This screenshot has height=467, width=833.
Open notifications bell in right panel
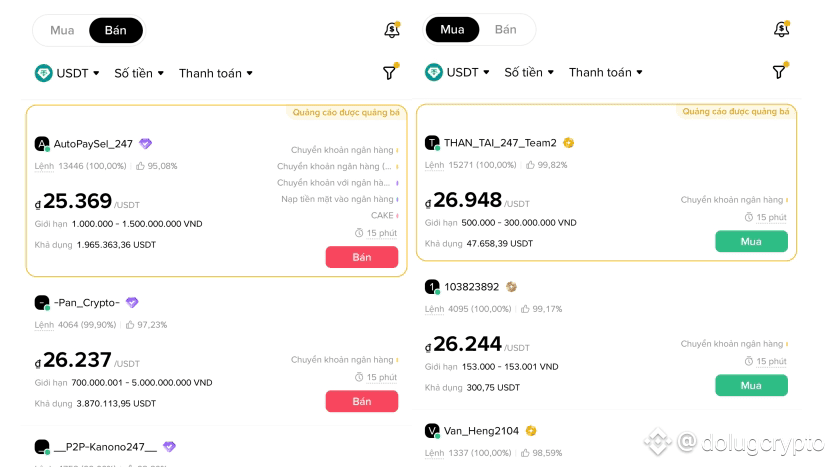pos(781,30)
